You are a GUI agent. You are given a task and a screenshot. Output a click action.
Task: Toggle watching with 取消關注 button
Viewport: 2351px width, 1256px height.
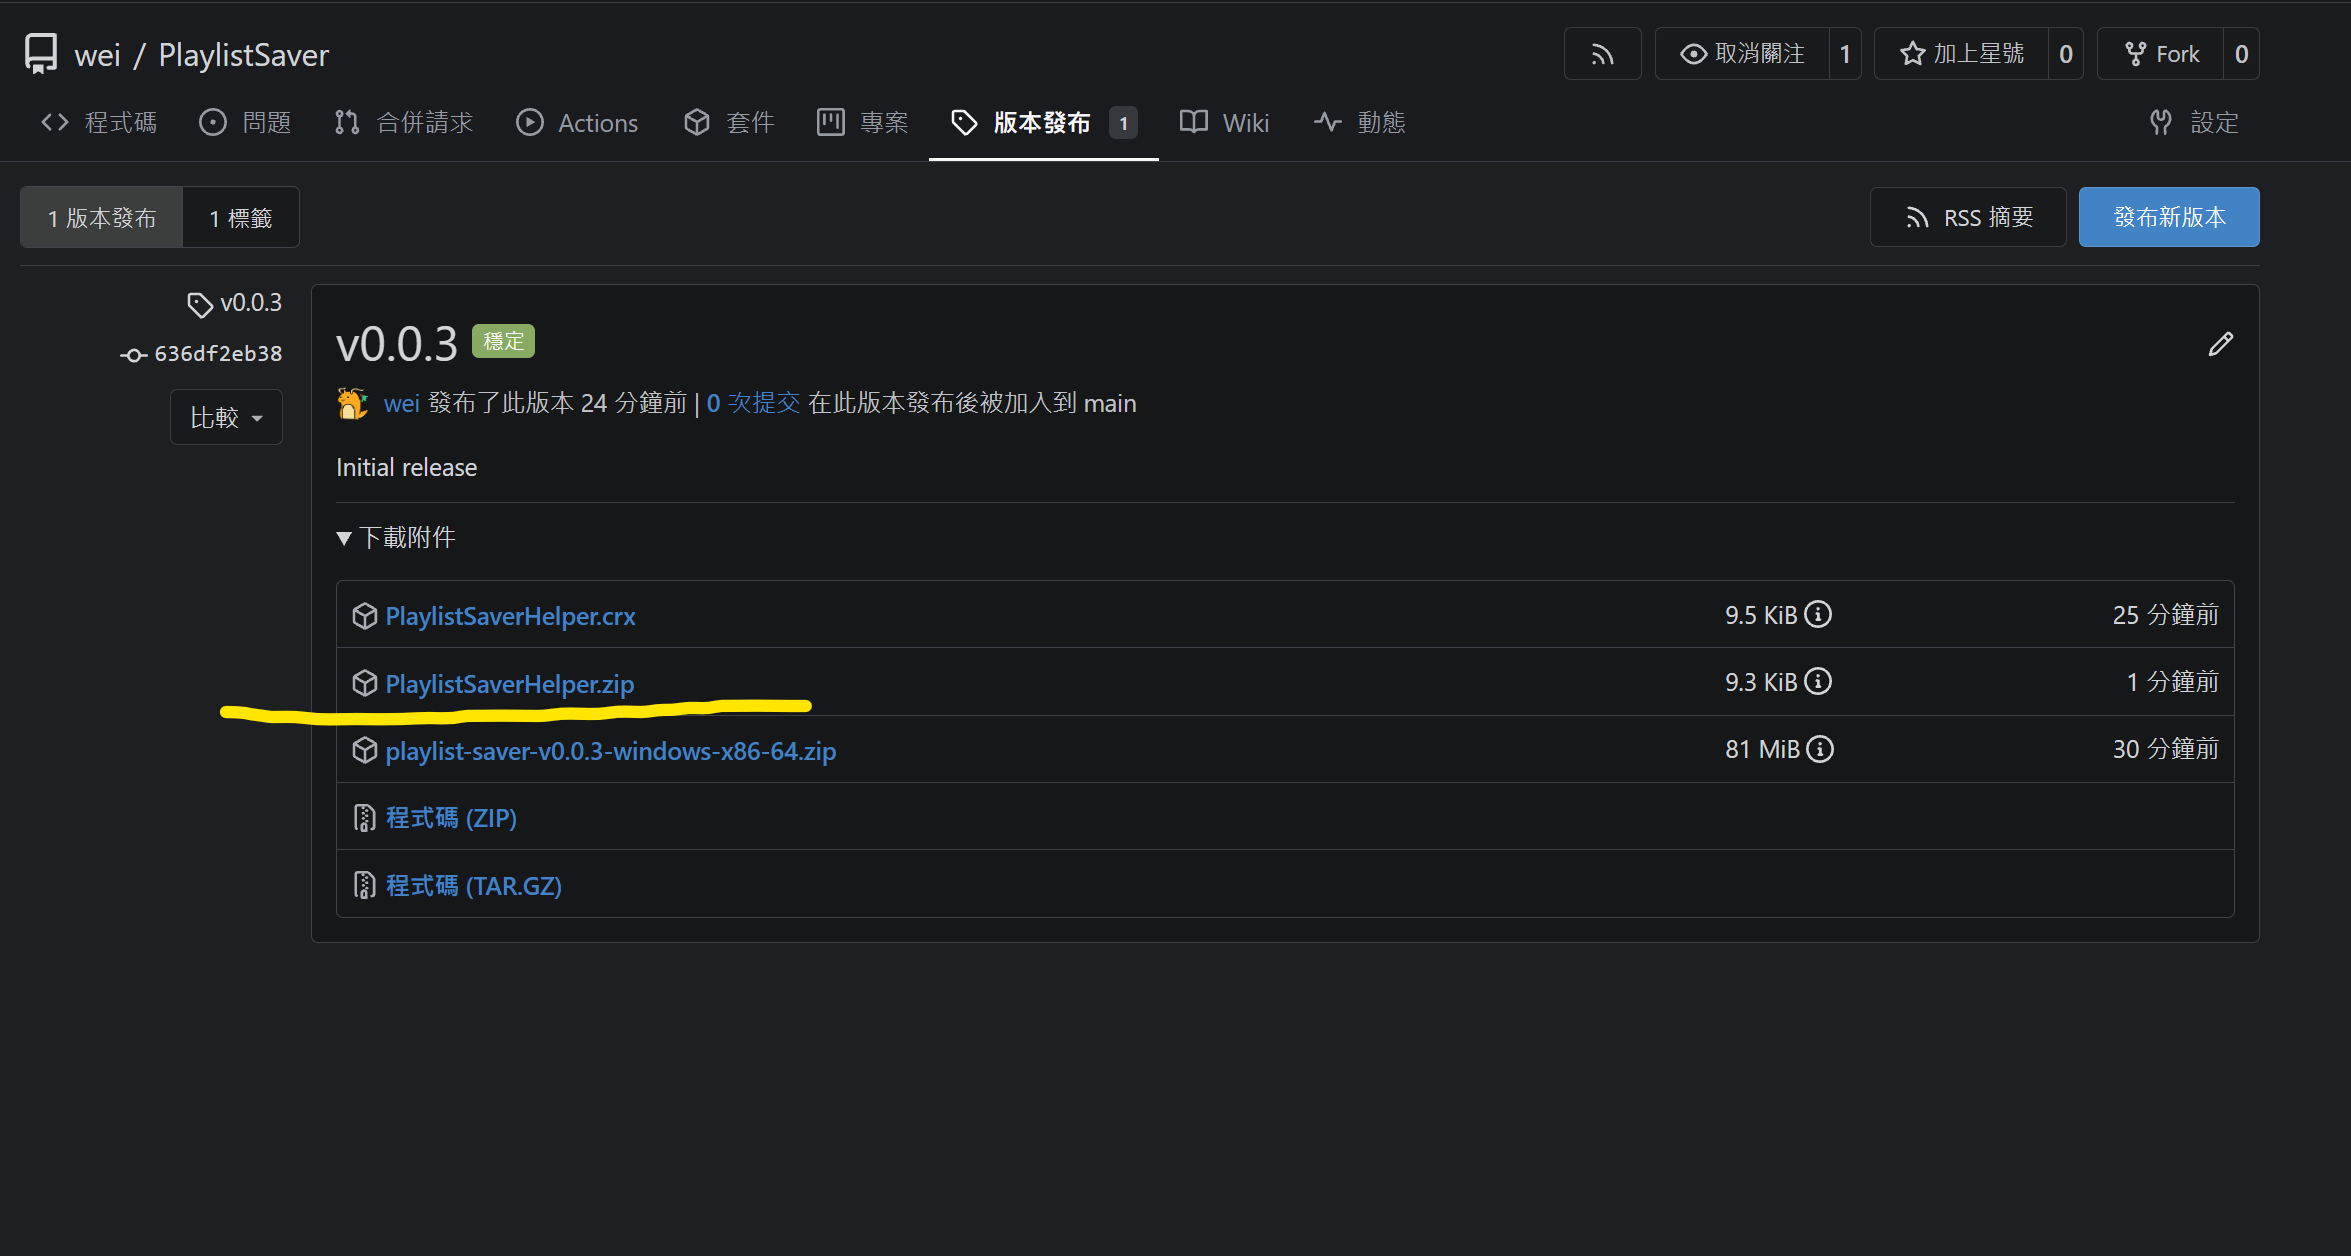click(1742, 54)
